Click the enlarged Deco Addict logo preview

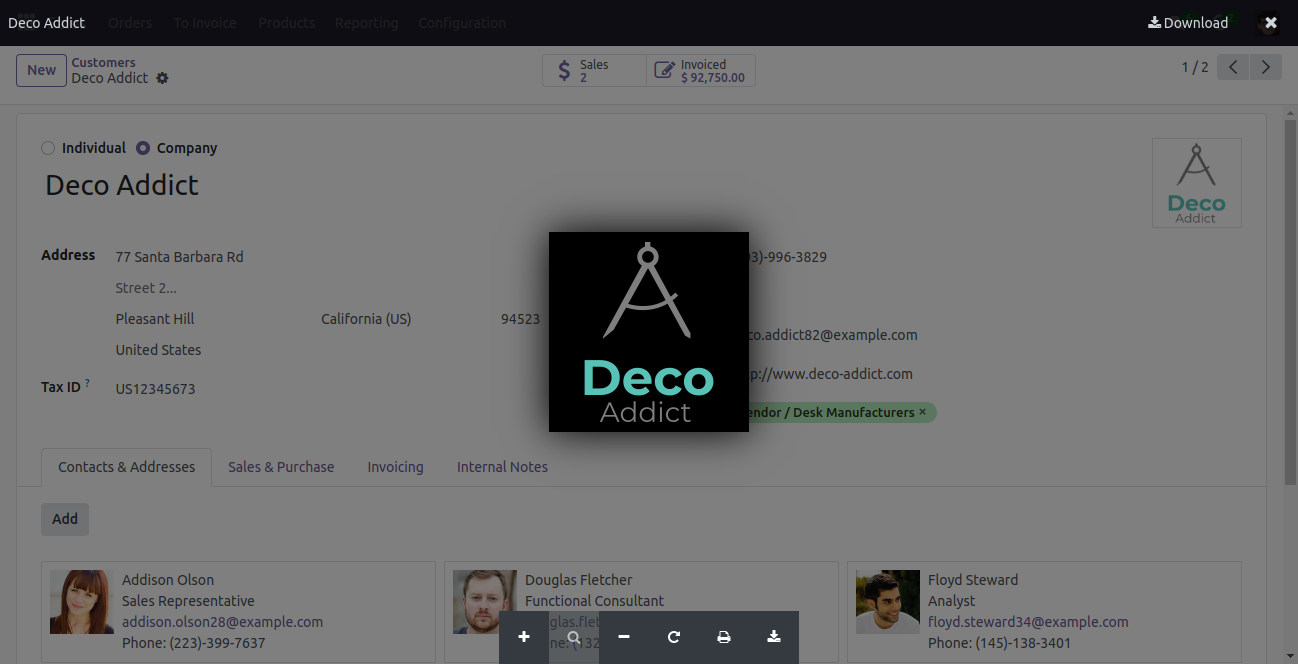pyautogui.click(x=649, y=332)
